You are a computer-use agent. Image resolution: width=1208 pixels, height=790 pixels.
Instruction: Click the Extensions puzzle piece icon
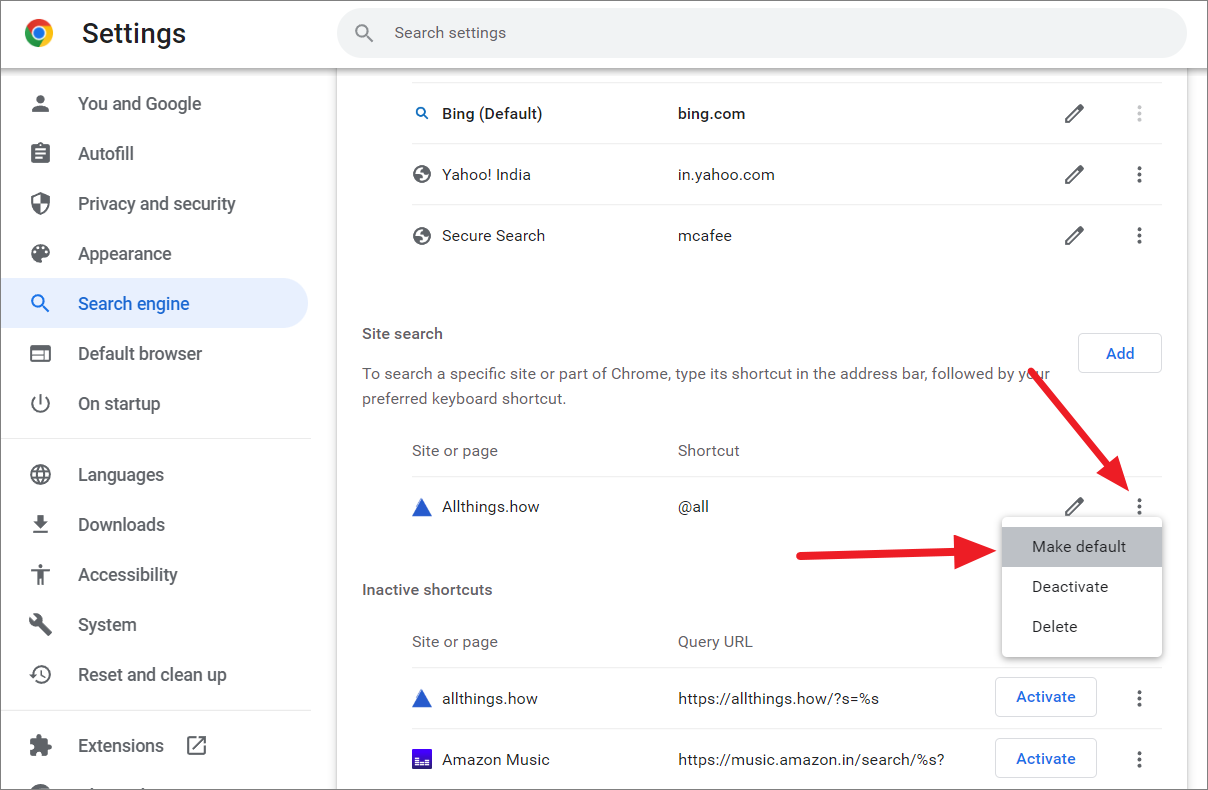pyautogui.click(x=40, y=745)
